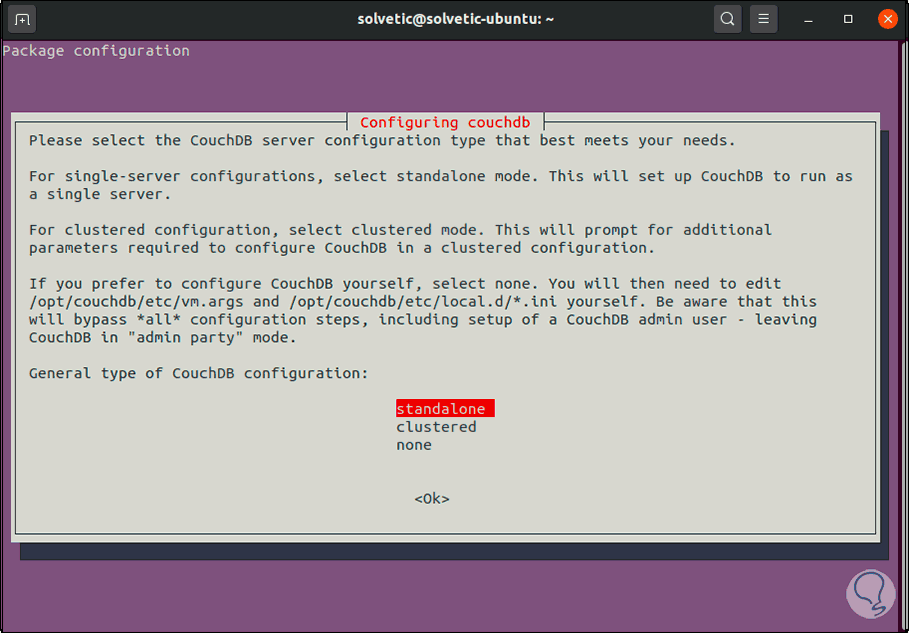Maximize the terminal window
The image size is (909, 633).
coord(848,20)
